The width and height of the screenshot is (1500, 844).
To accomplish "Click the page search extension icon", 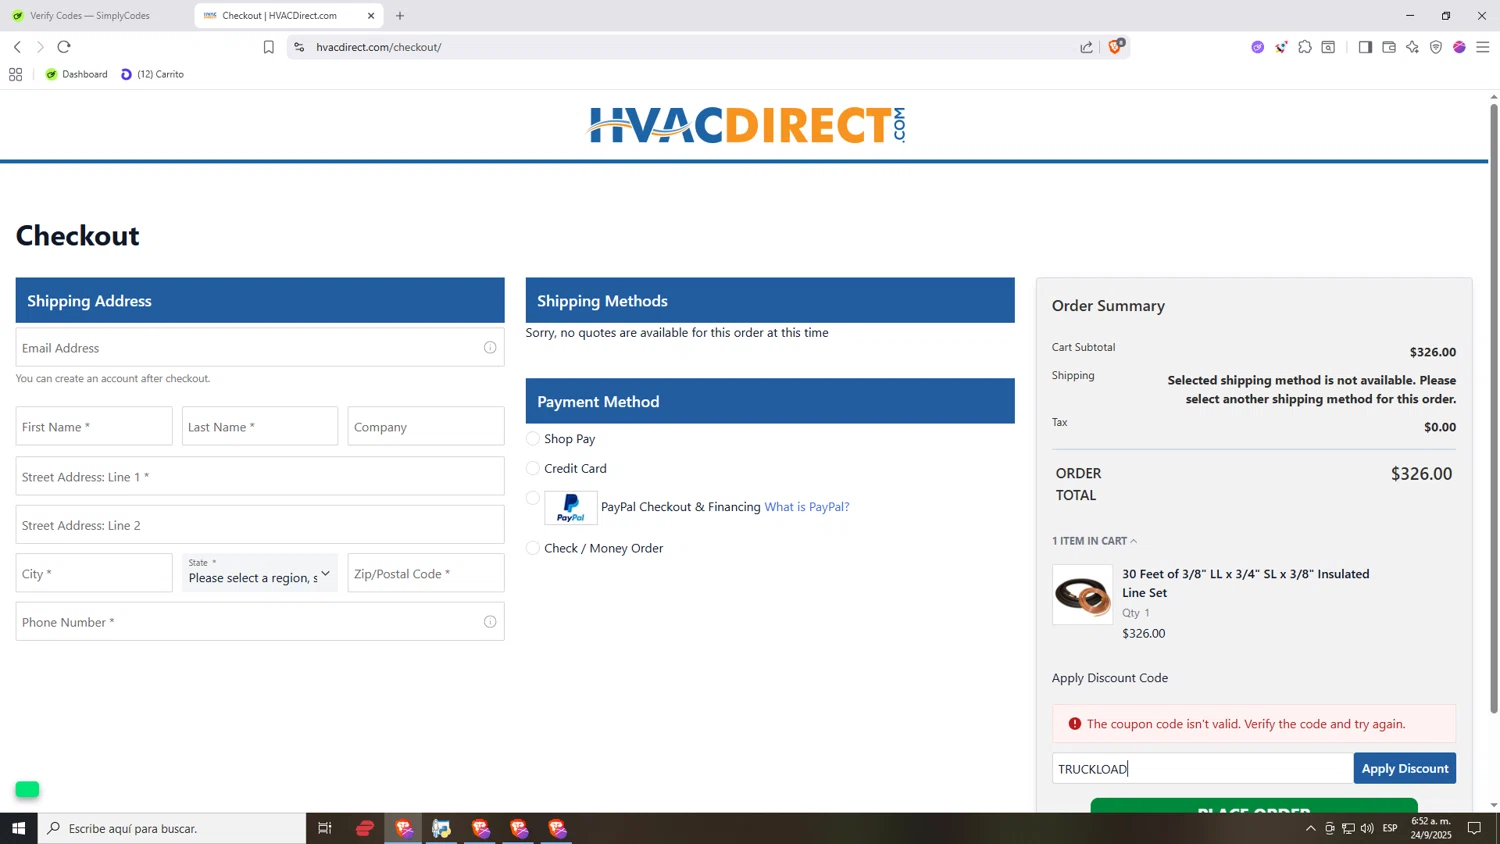I will pyautogui.click(x=1329, y=47).
